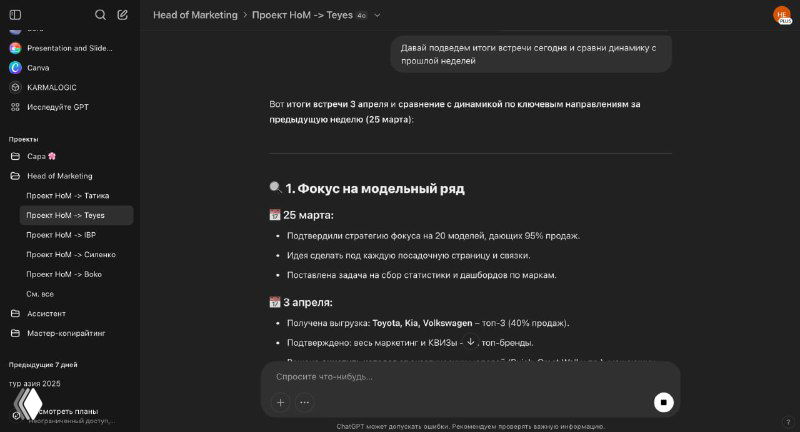Image resolution: width=800 pixels, height=432 pixels.
Task: Select chat Проект HoM -> Силенко
Action: [71, 255]
